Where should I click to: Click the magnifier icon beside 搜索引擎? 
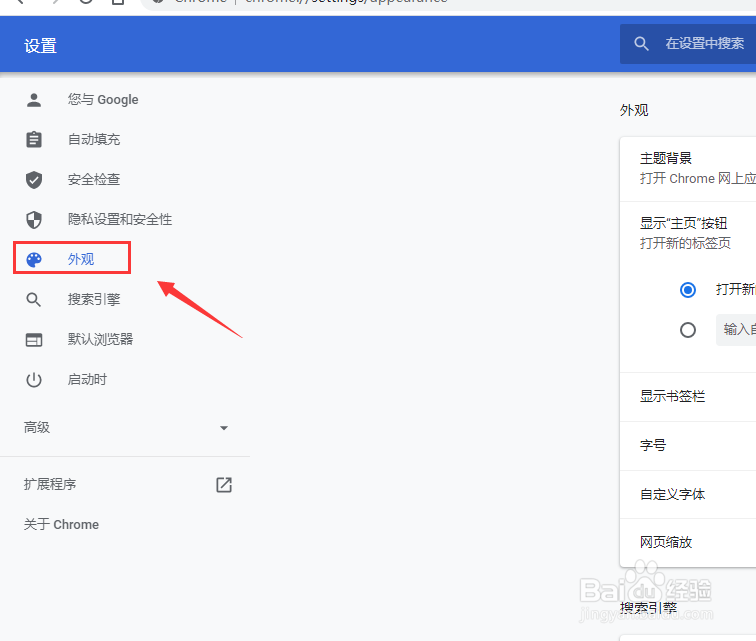pos(34,300)
